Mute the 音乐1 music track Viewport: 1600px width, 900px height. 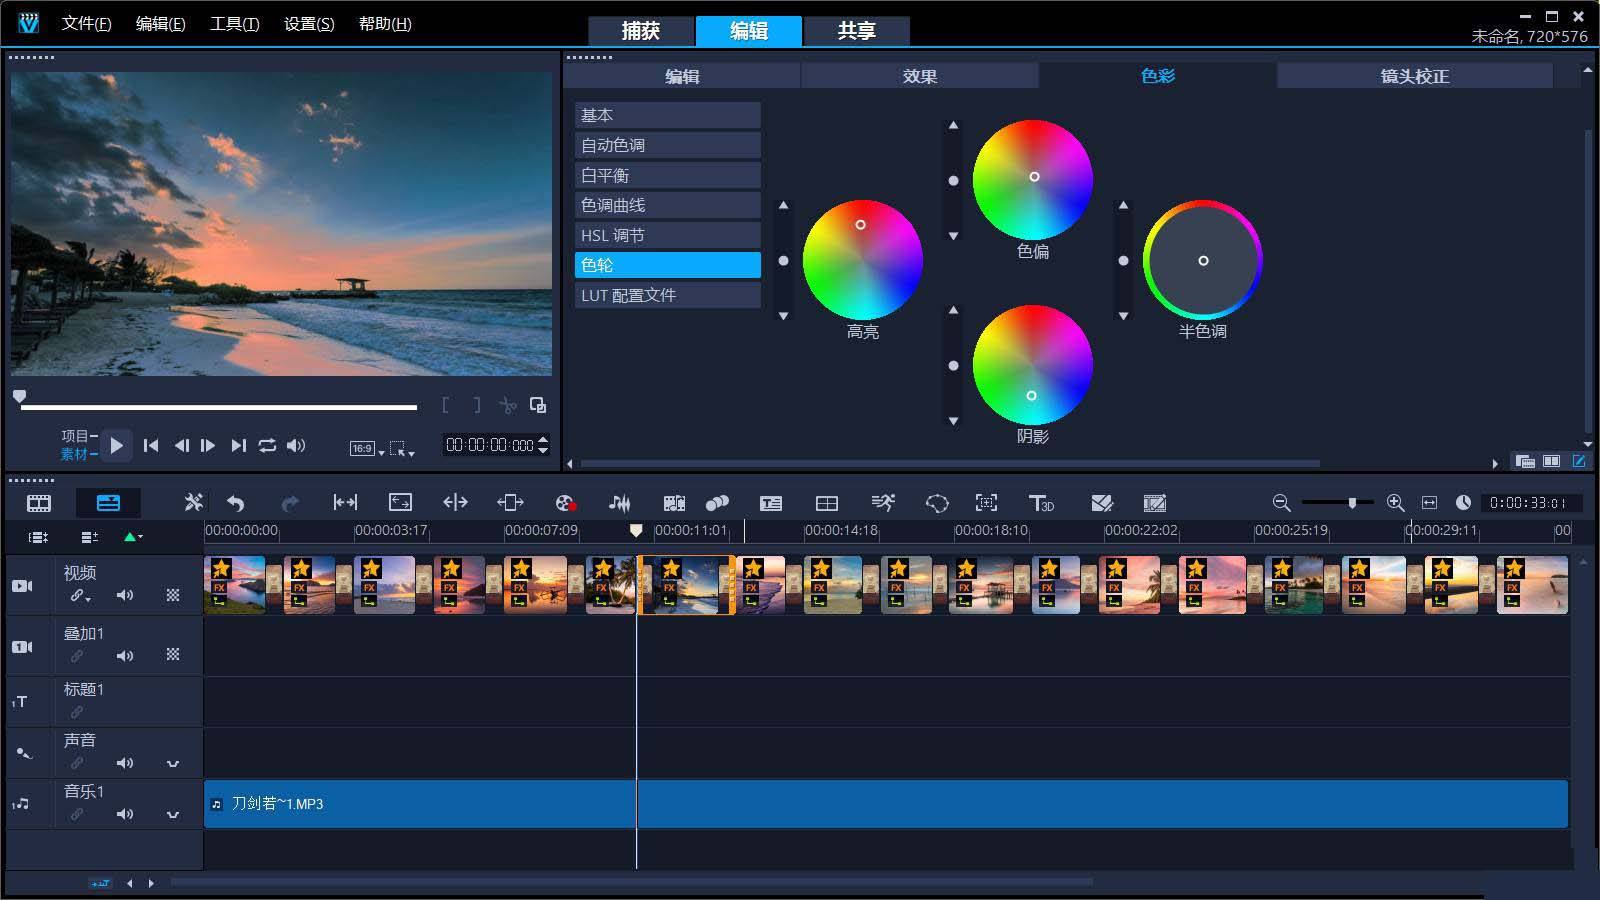125,814
